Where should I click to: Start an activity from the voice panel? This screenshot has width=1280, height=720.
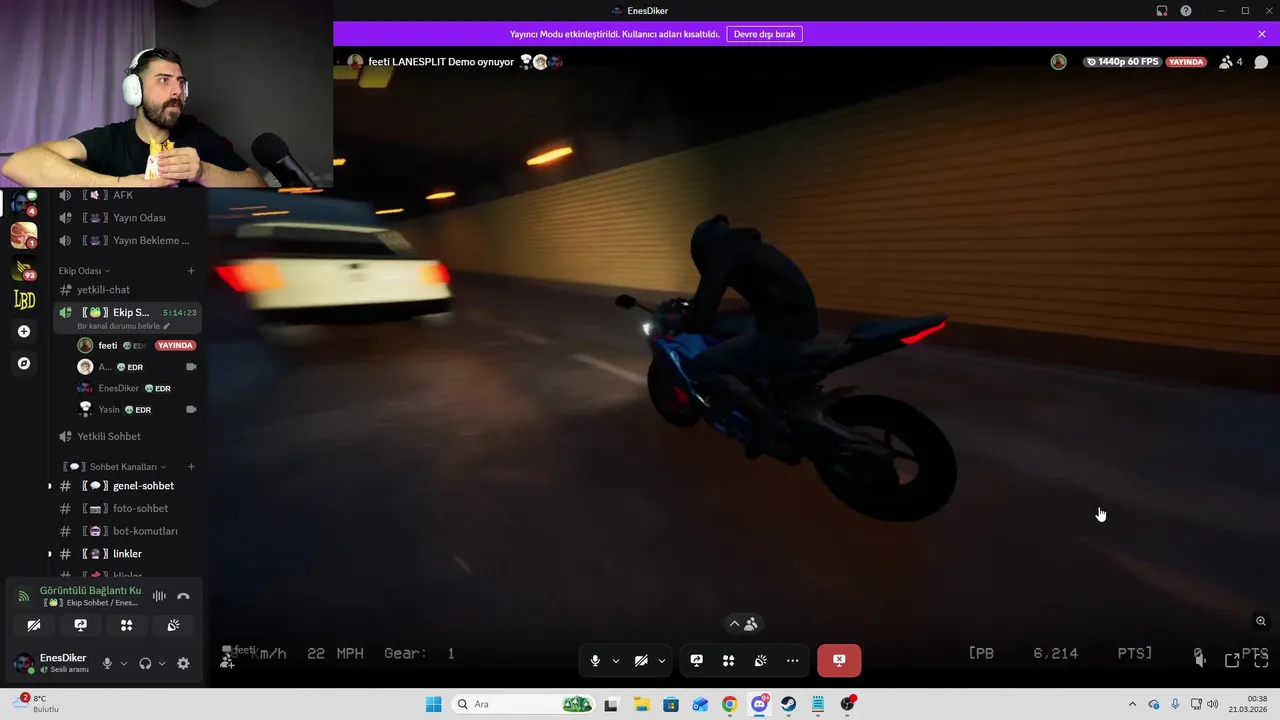point(127,625)
